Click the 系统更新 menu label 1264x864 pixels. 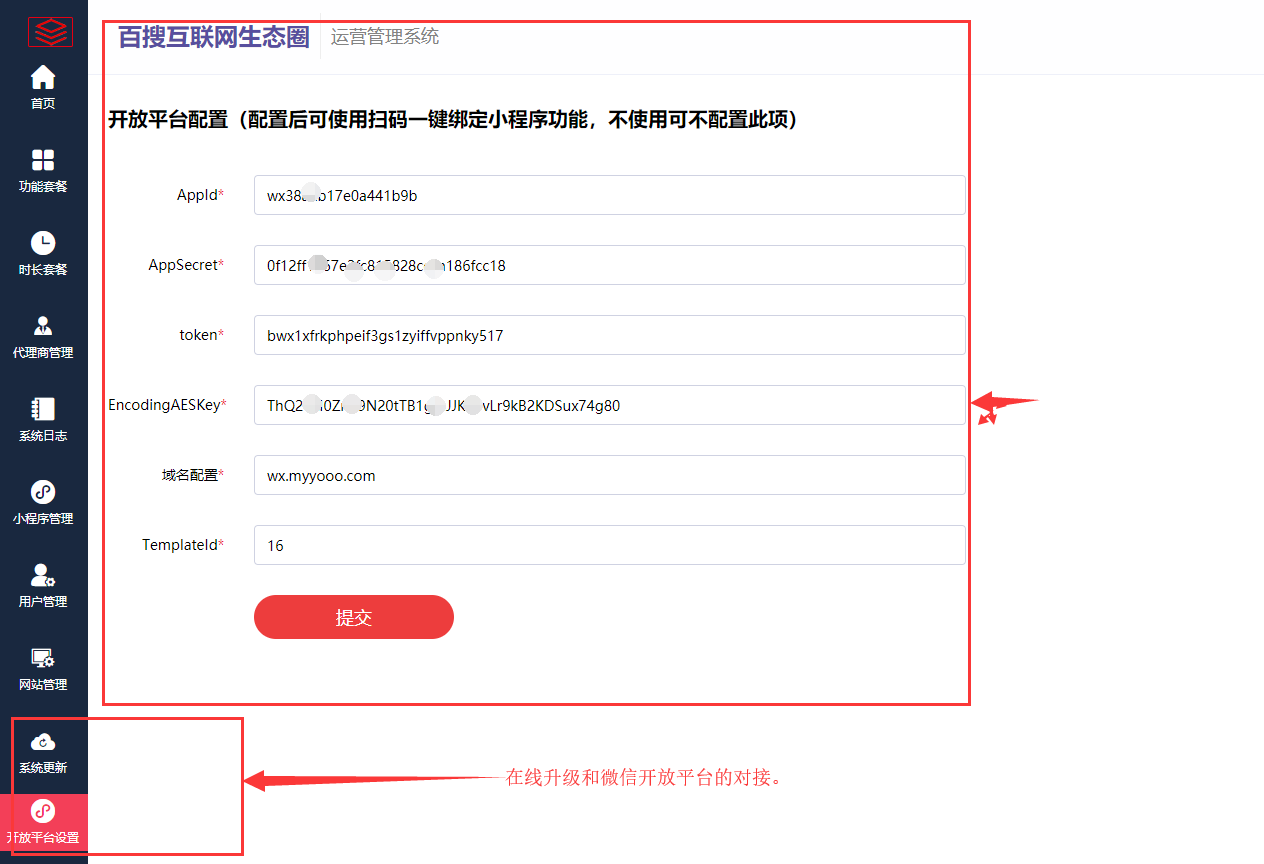click(x=43, y=768)
